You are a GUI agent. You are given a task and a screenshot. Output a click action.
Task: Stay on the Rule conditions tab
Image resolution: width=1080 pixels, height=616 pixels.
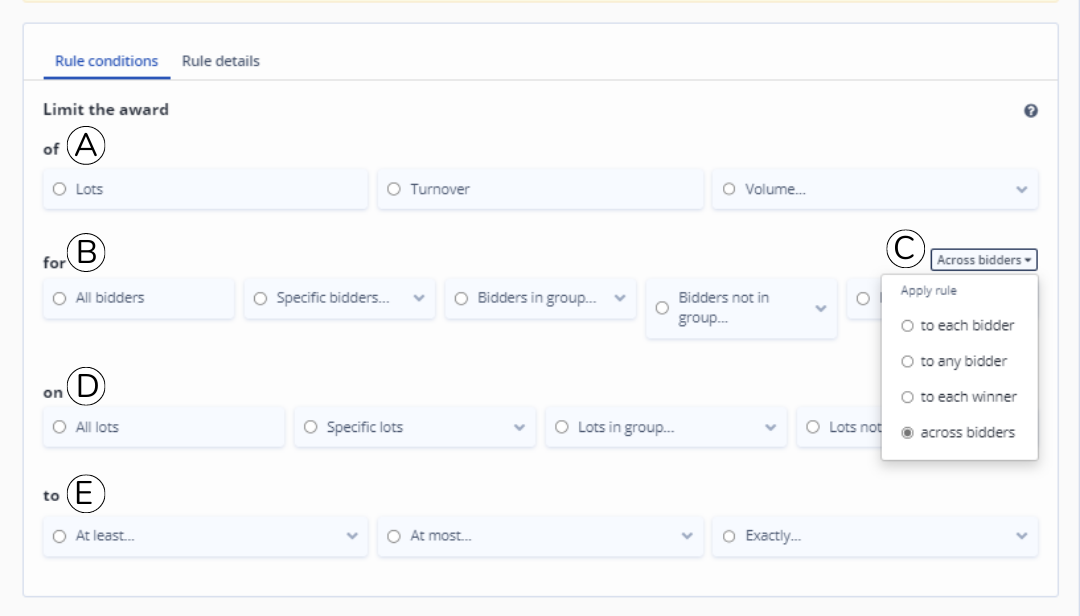pos(106,60)
